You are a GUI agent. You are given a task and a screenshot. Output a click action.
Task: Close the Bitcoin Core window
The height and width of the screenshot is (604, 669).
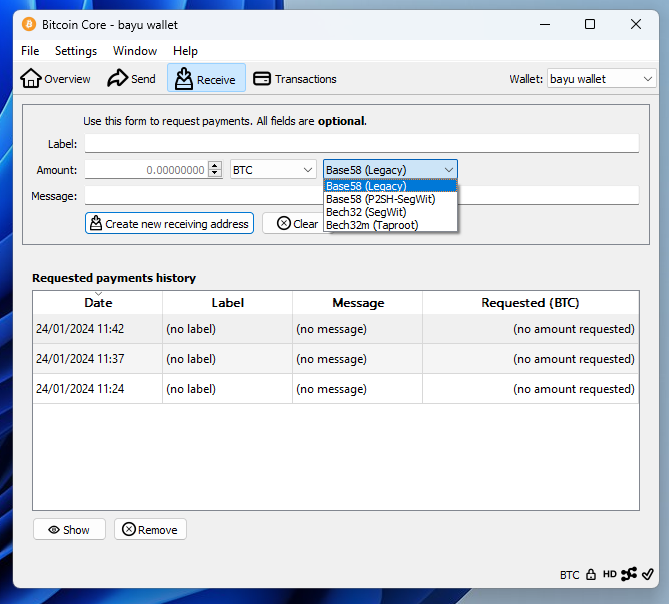coord(636,24)
